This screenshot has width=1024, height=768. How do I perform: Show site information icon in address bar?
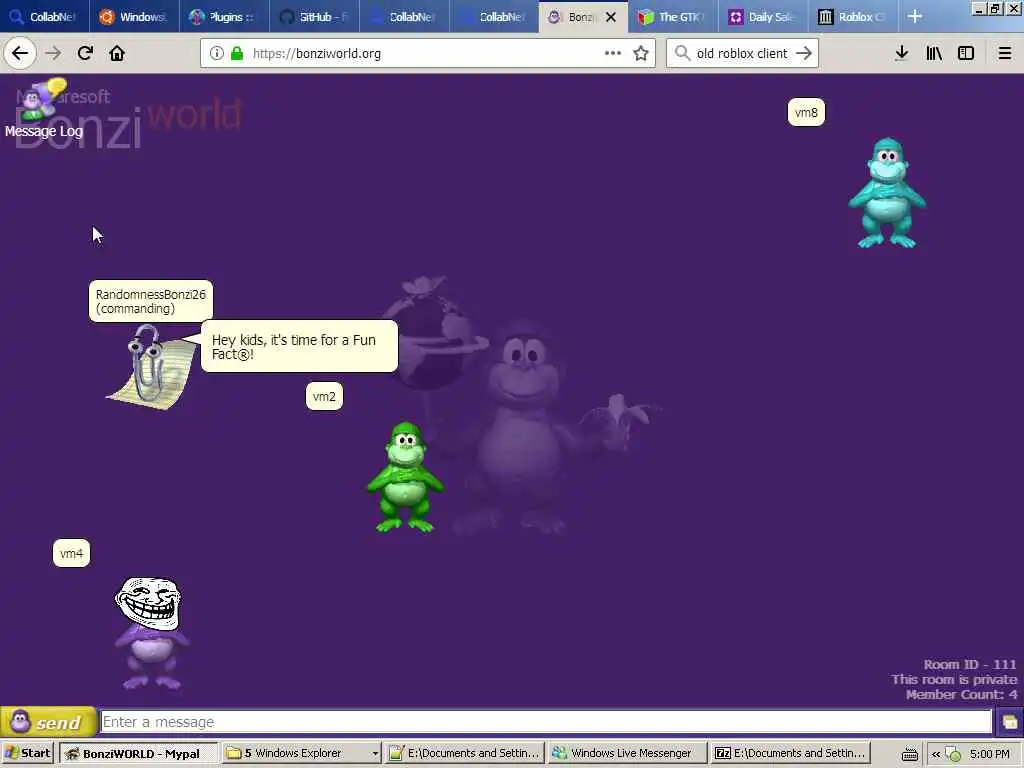[216, 54]
